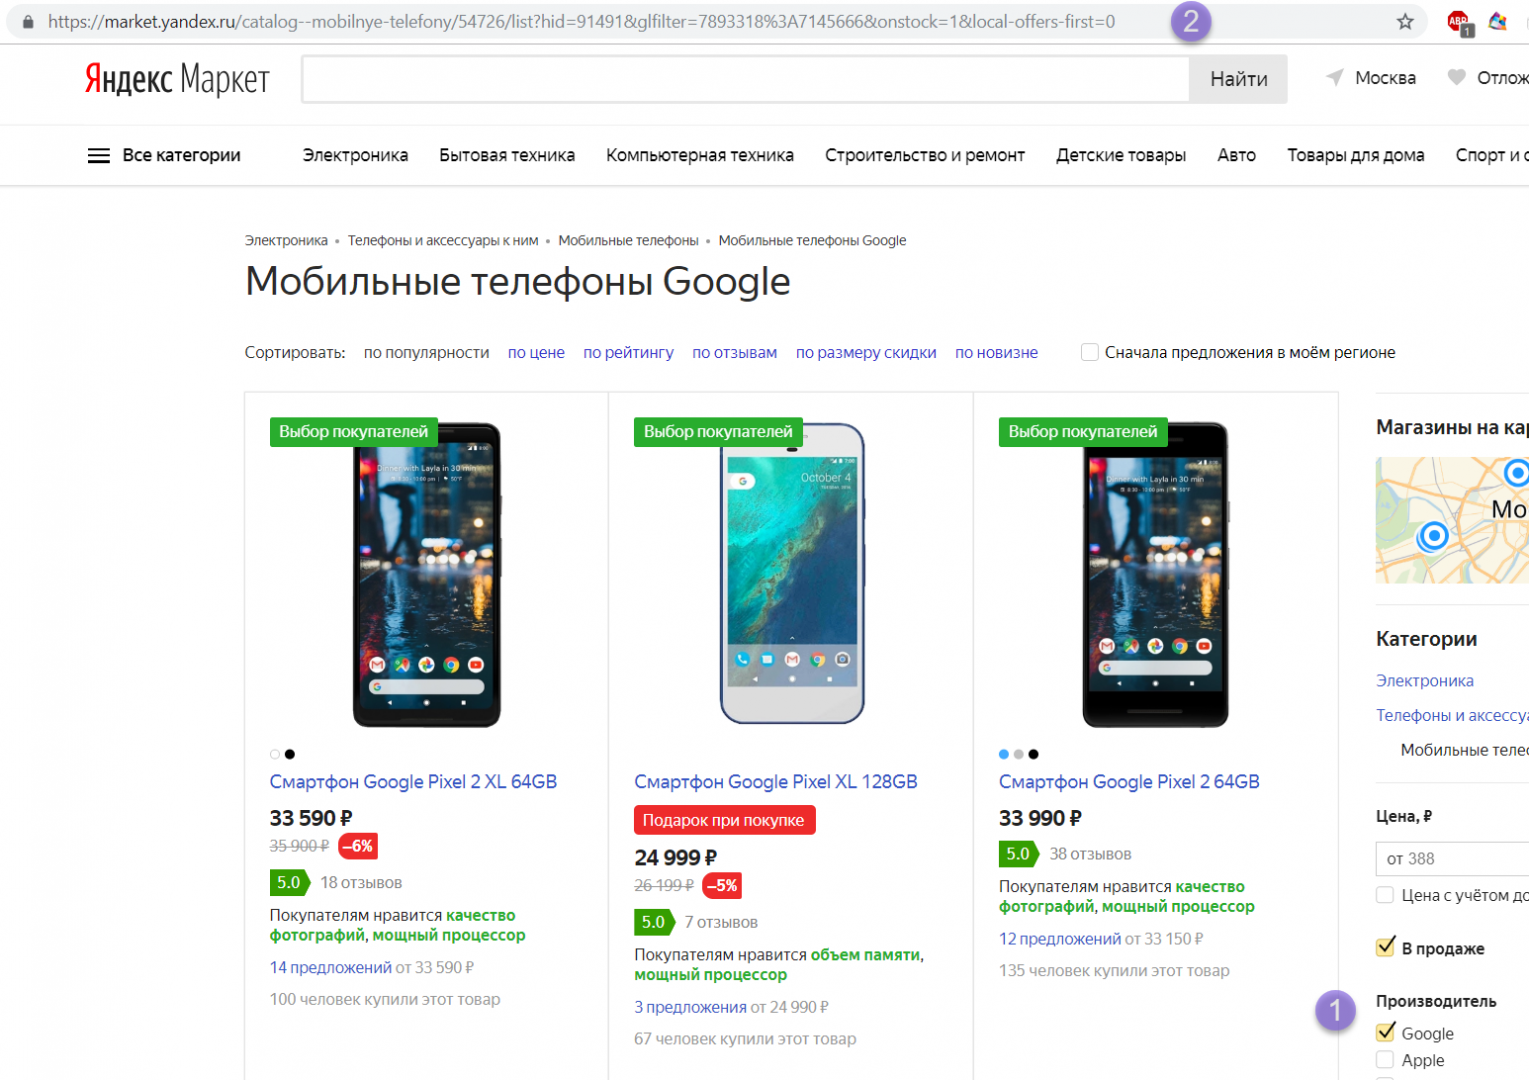Image resolution: width=1529 pixels, height=1080 pixels.
Task: Open the Бытовая техника menu item
Action: [x=506, y=155]
